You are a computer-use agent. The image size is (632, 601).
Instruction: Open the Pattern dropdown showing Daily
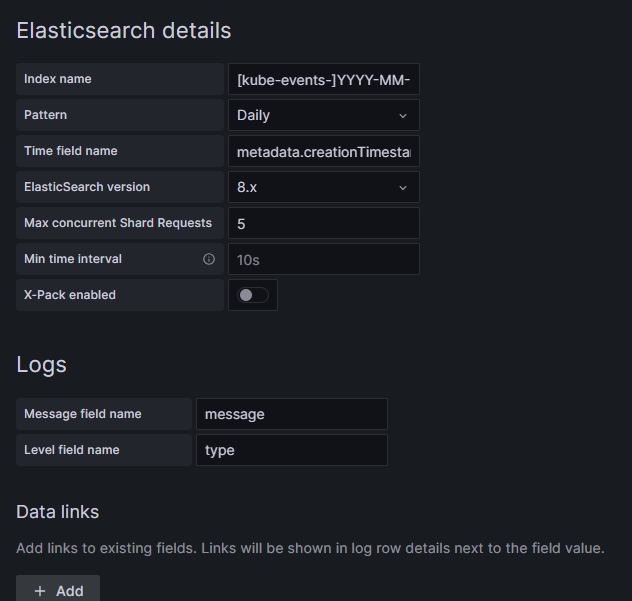click(x=324, y=115)
